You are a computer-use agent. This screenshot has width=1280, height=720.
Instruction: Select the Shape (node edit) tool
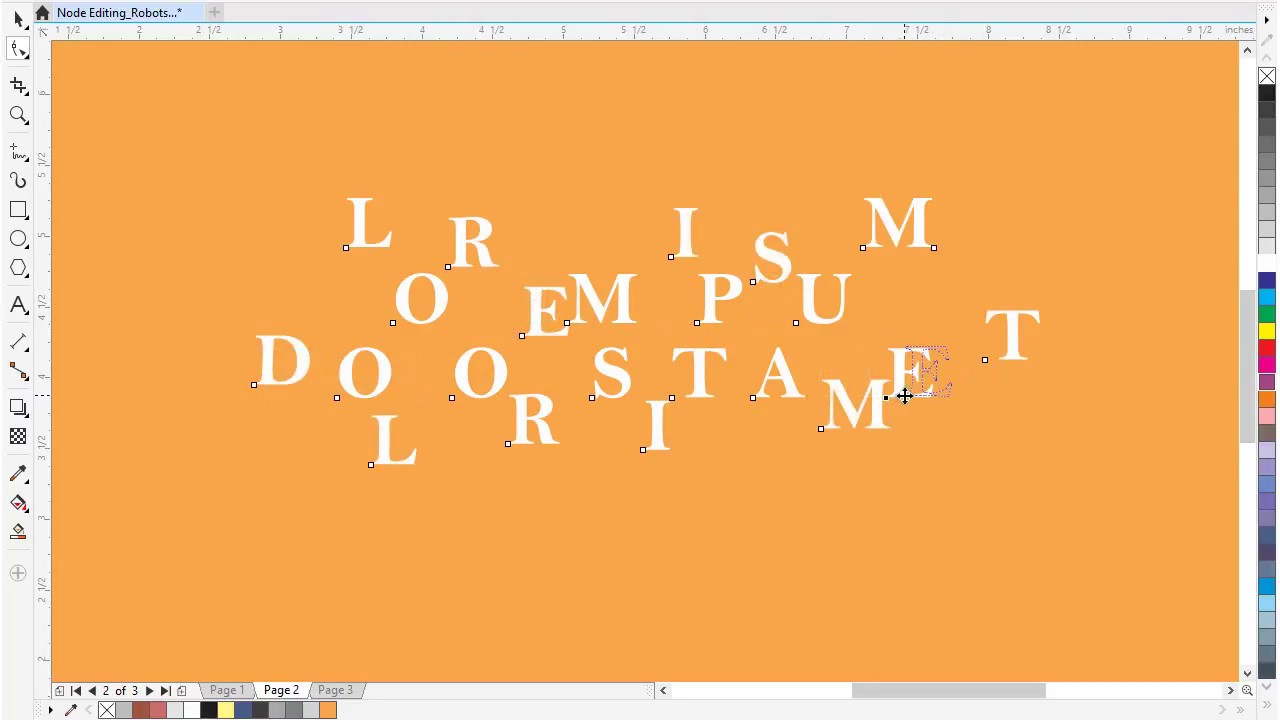pyautogui.click(x=18, y=49)
